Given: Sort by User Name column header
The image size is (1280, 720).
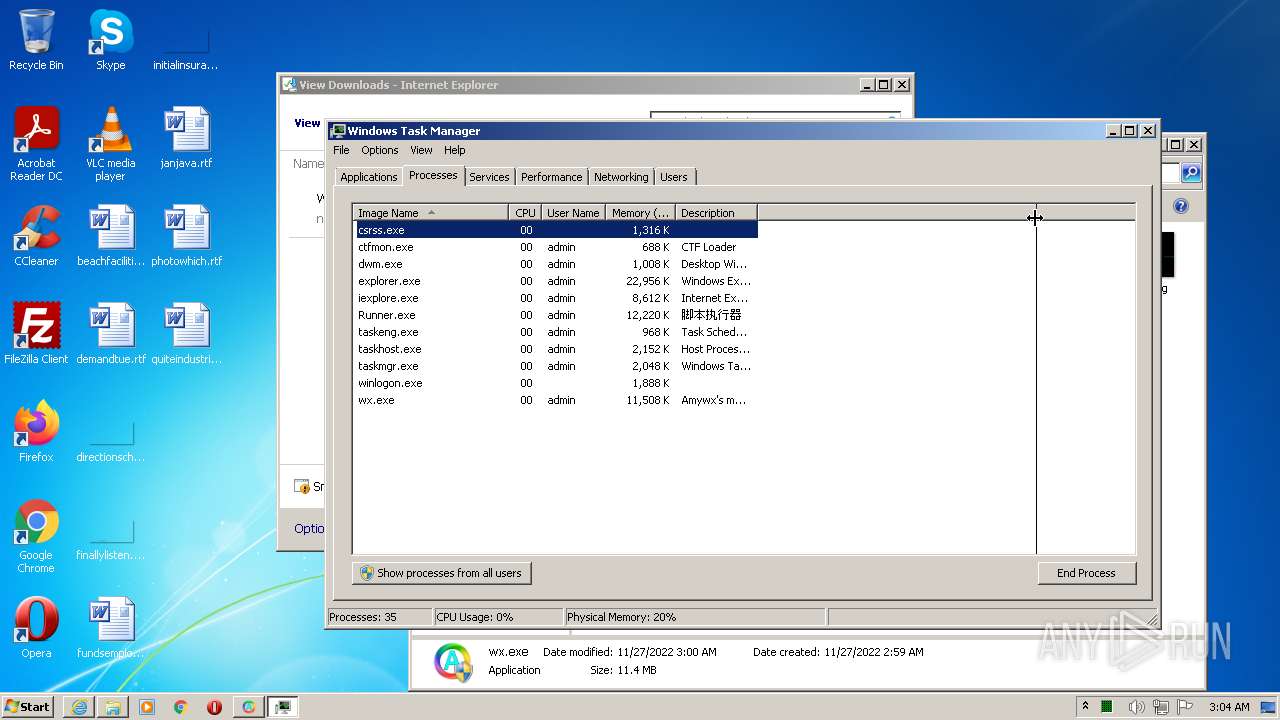Looking at the screenshot, I should tap(573, 212).
